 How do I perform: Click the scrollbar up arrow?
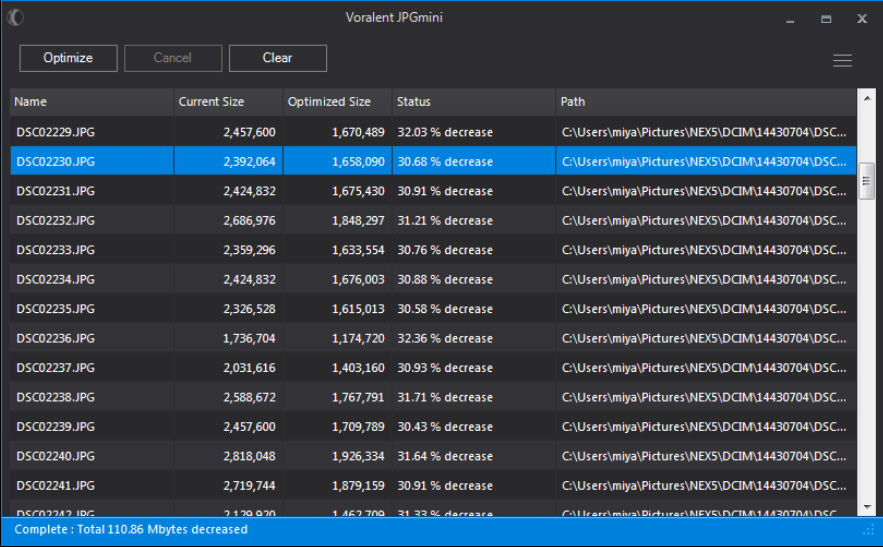pos(867,98)
